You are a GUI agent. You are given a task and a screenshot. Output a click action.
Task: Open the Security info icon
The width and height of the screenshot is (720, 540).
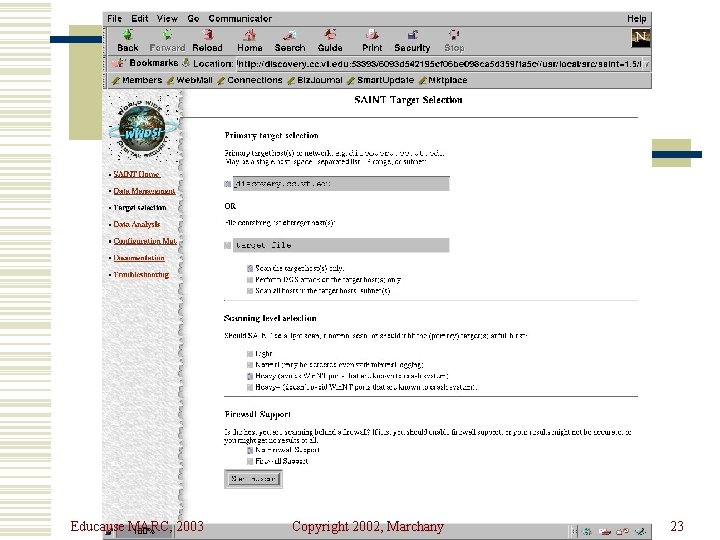point(412,40)
